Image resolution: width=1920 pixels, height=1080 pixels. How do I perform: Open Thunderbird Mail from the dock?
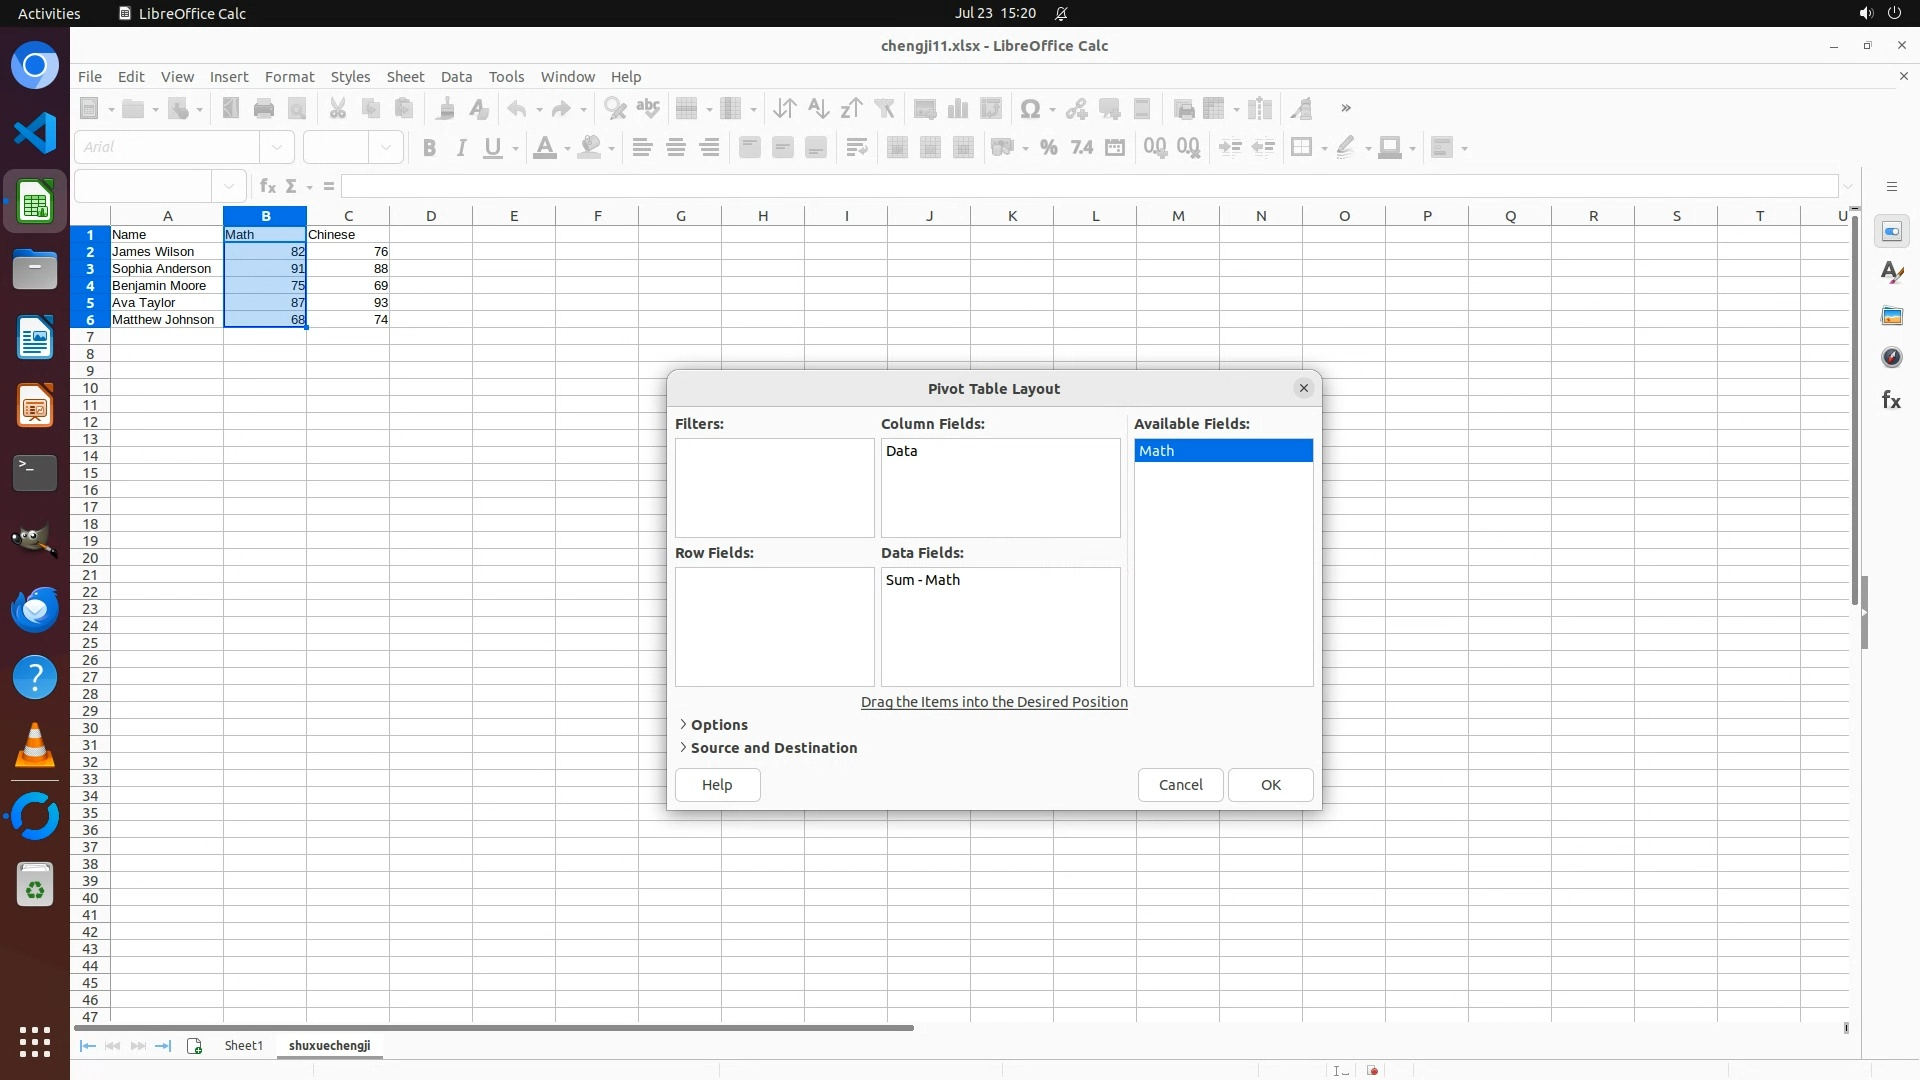[x=35, y=609]
